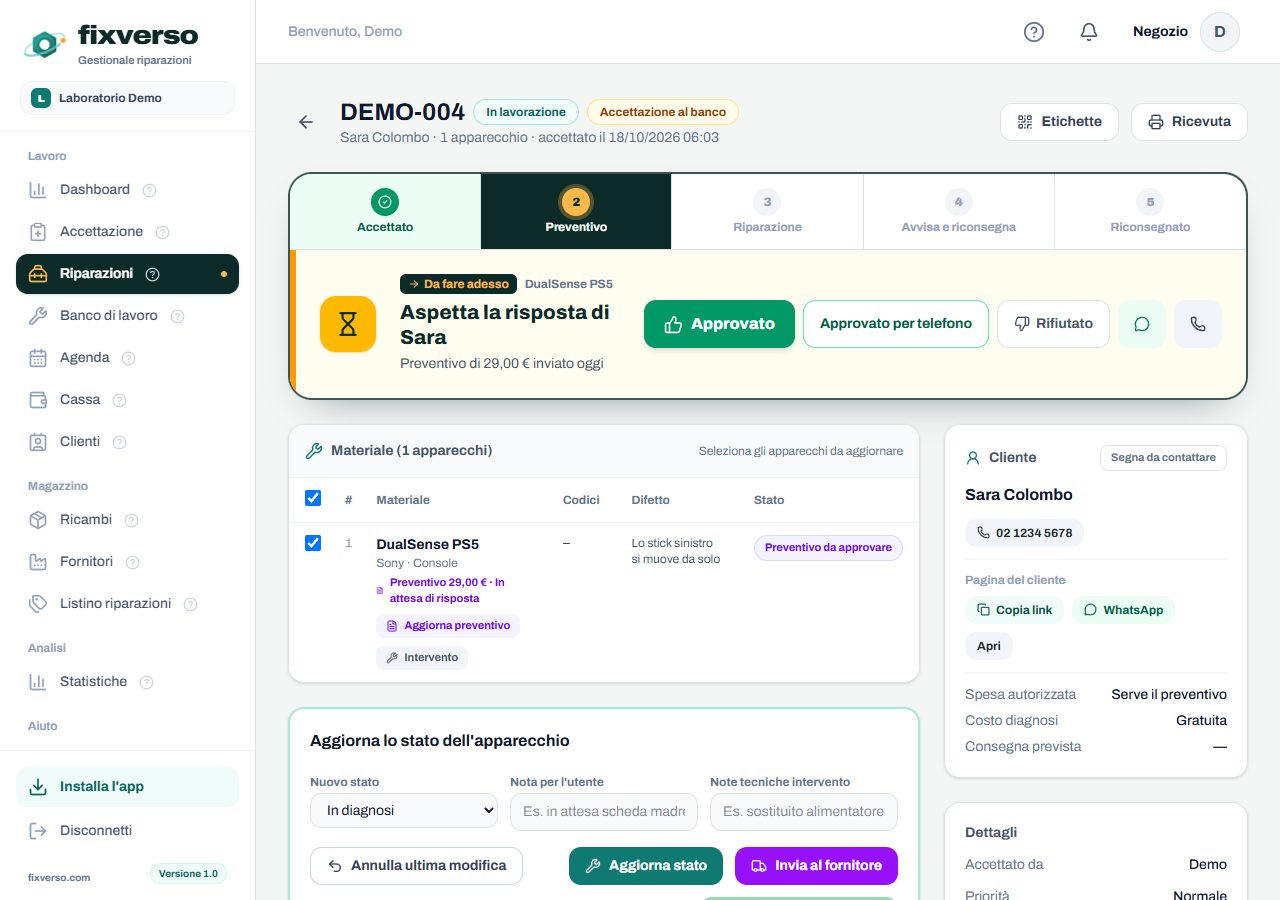Open the notifications bell
Image resolution: width=1280 pixels, height=900 pixels.
click(1089, 32)
